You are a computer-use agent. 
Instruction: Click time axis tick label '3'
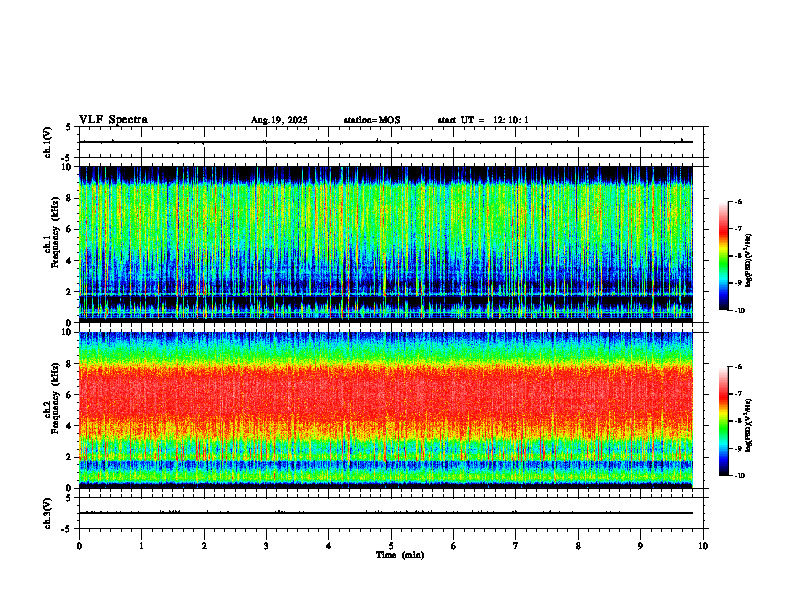pos(266,546)
